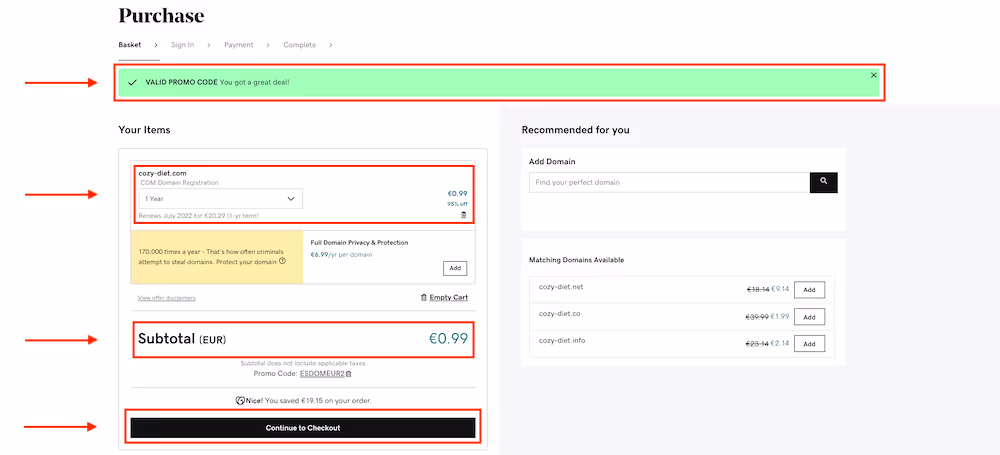Go to the Sign In step
1000x455 pixels.
182,45
